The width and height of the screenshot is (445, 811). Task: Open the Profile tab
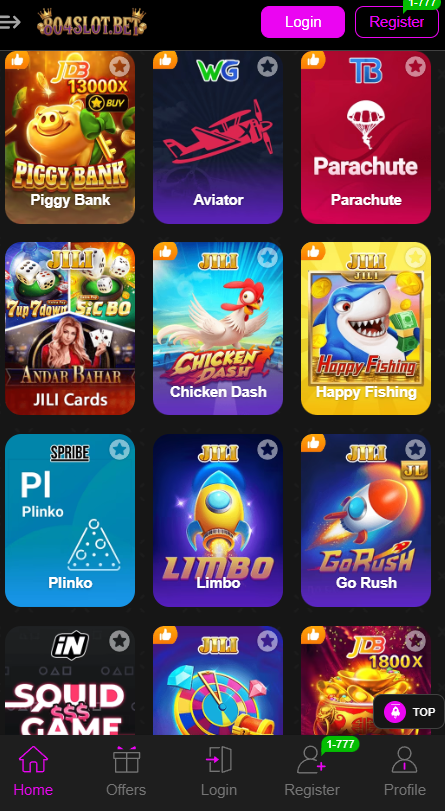405,771
